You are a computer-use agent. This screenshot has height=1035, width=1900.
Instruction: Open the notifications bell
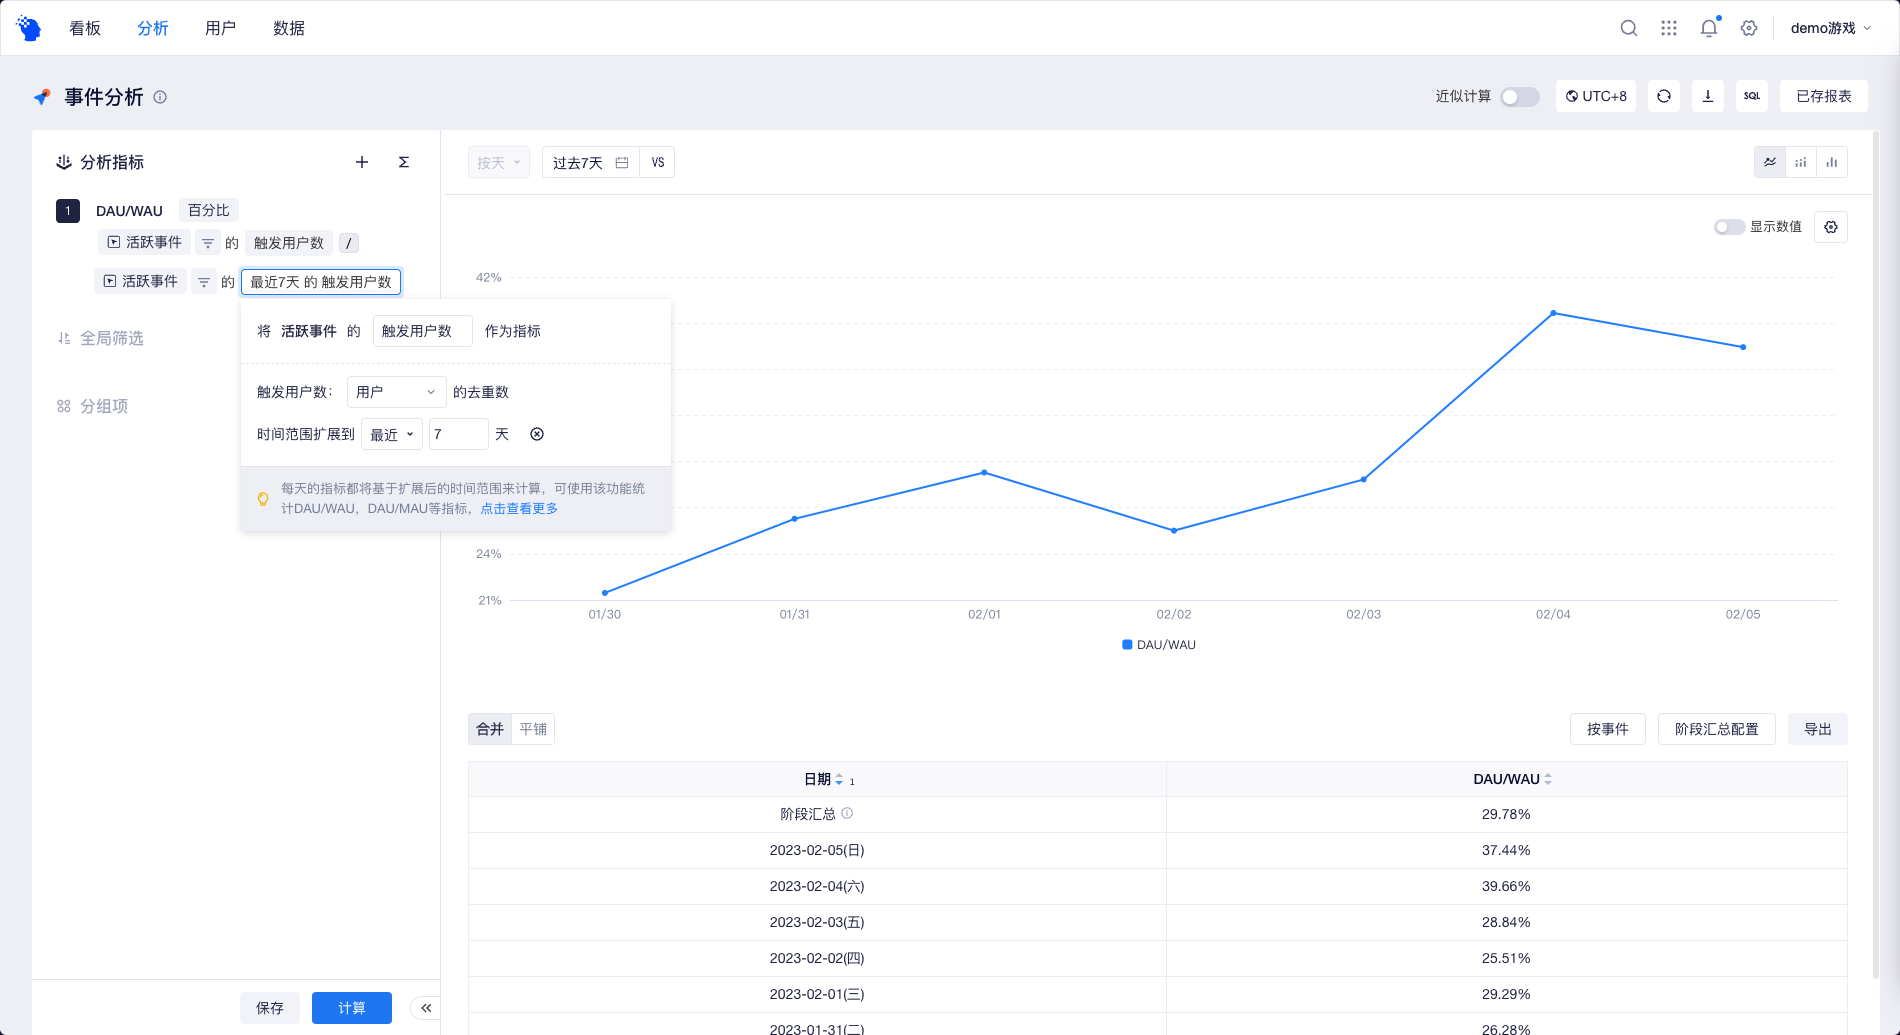pos(1709,28)
